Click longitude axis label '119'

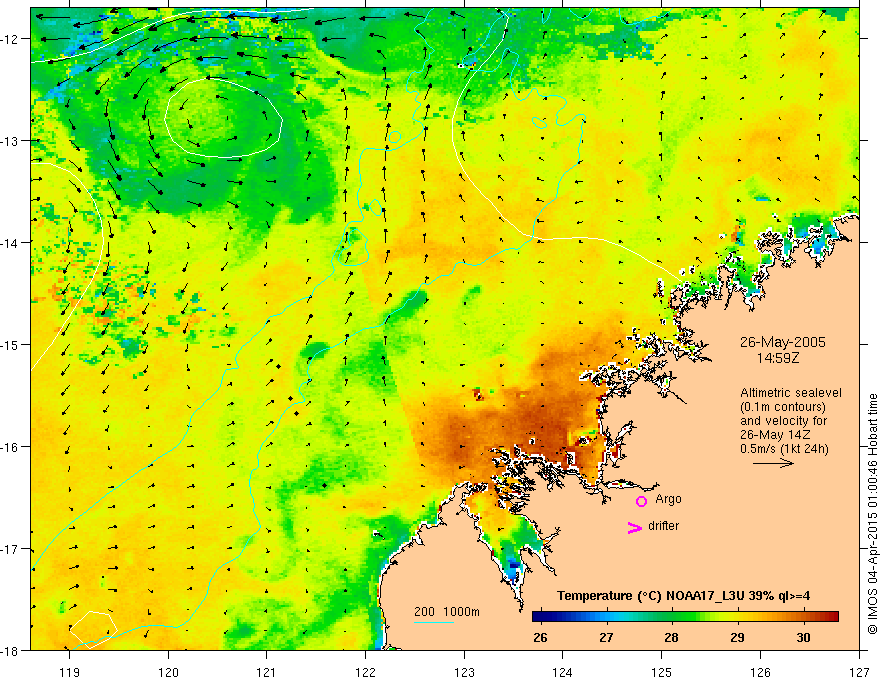[70, 672]
